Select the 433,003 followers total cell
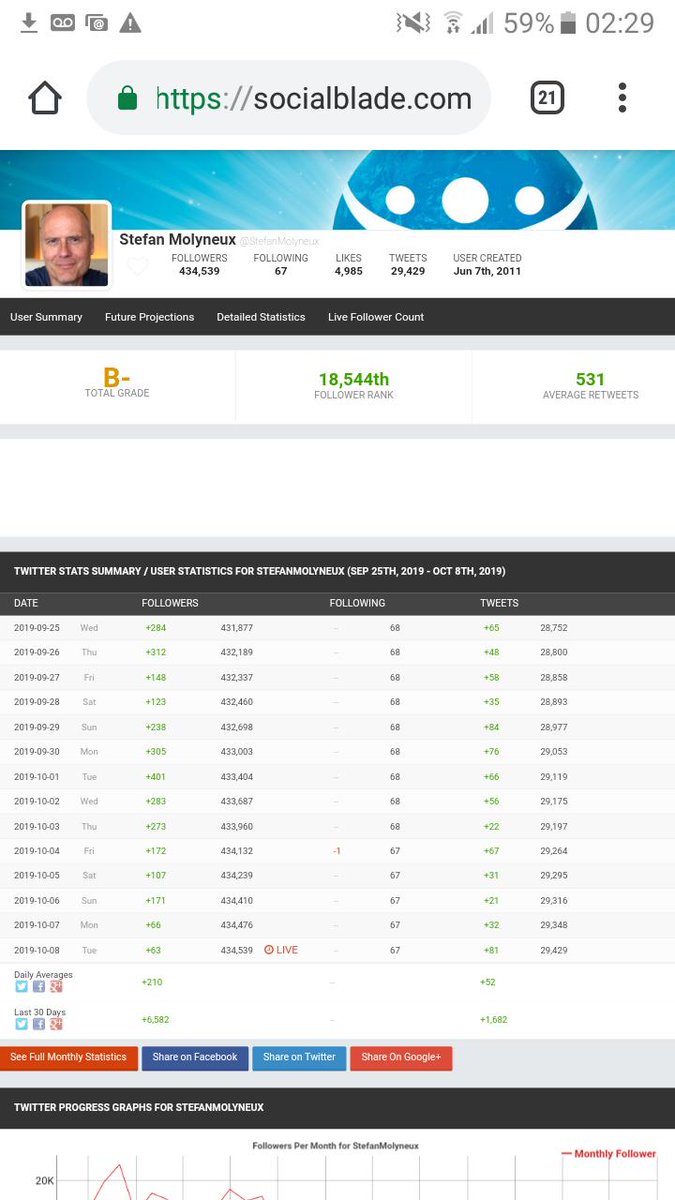 click(237, 752)
